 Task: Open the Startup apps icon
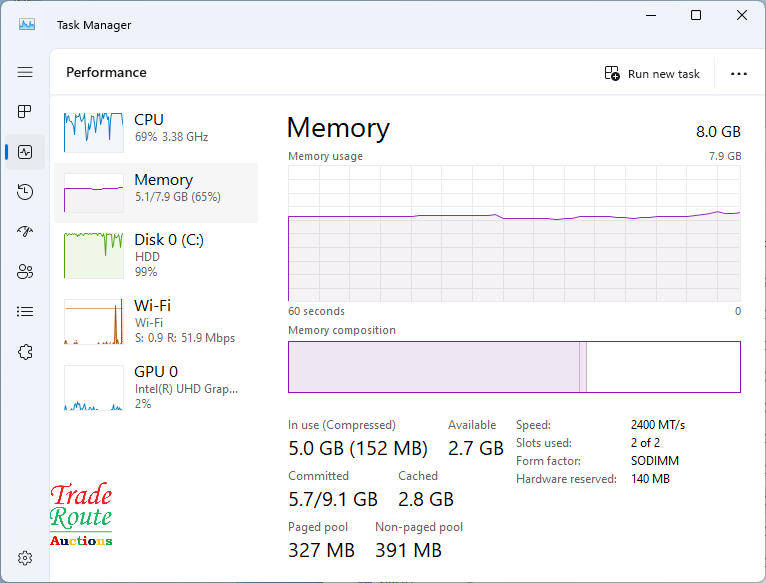tap(25, 232)
